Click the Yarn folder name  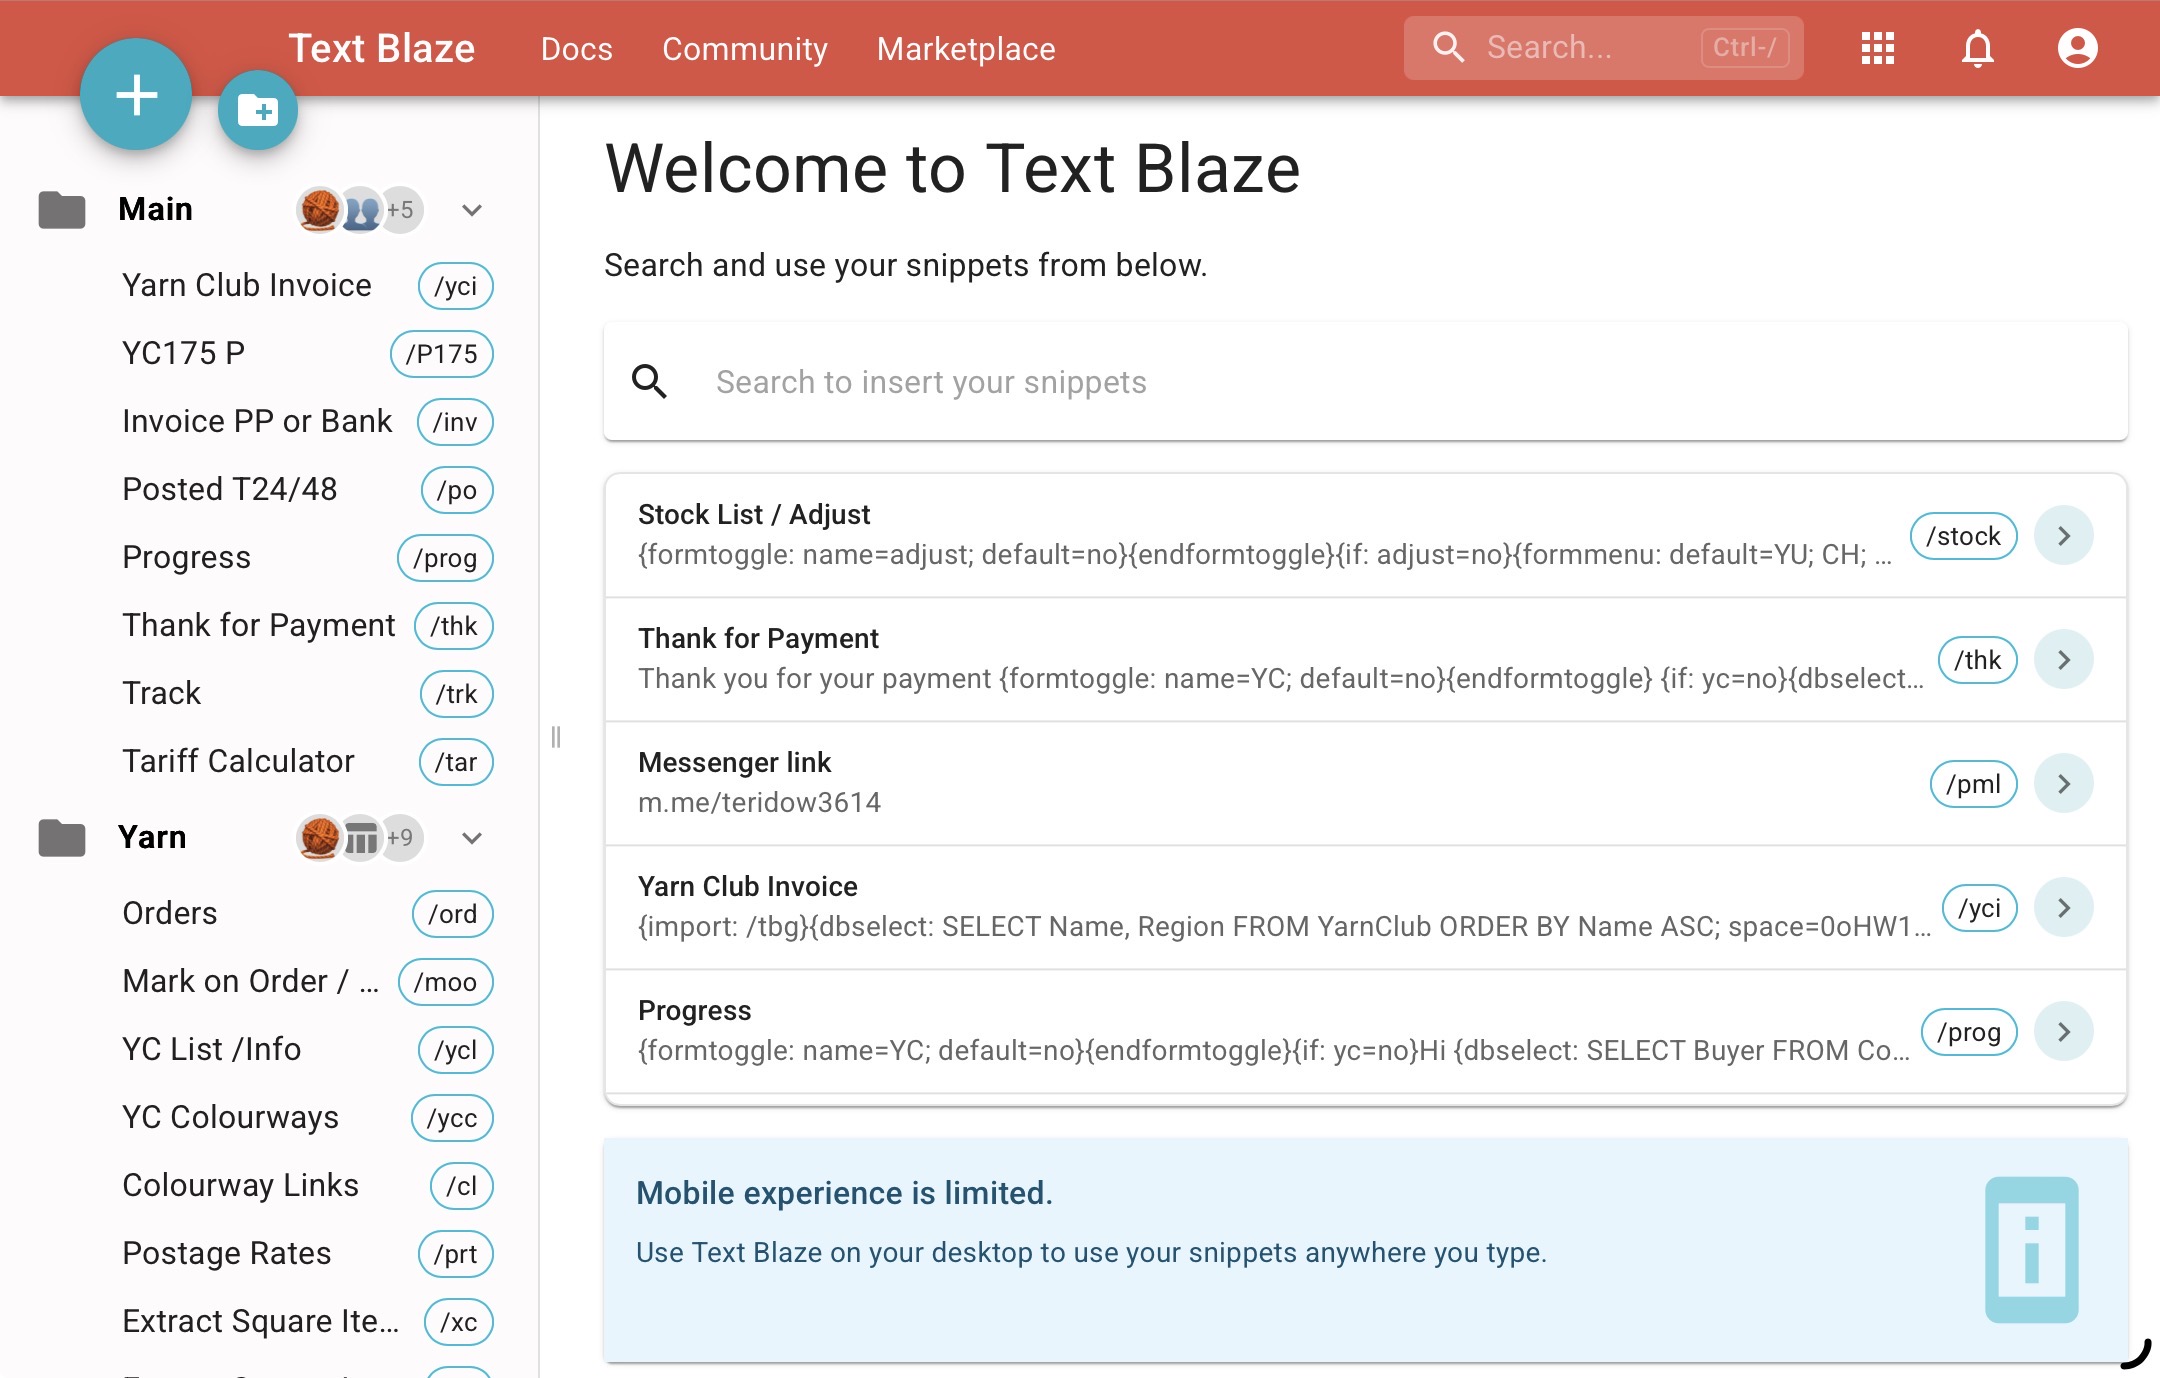point(152,837)
